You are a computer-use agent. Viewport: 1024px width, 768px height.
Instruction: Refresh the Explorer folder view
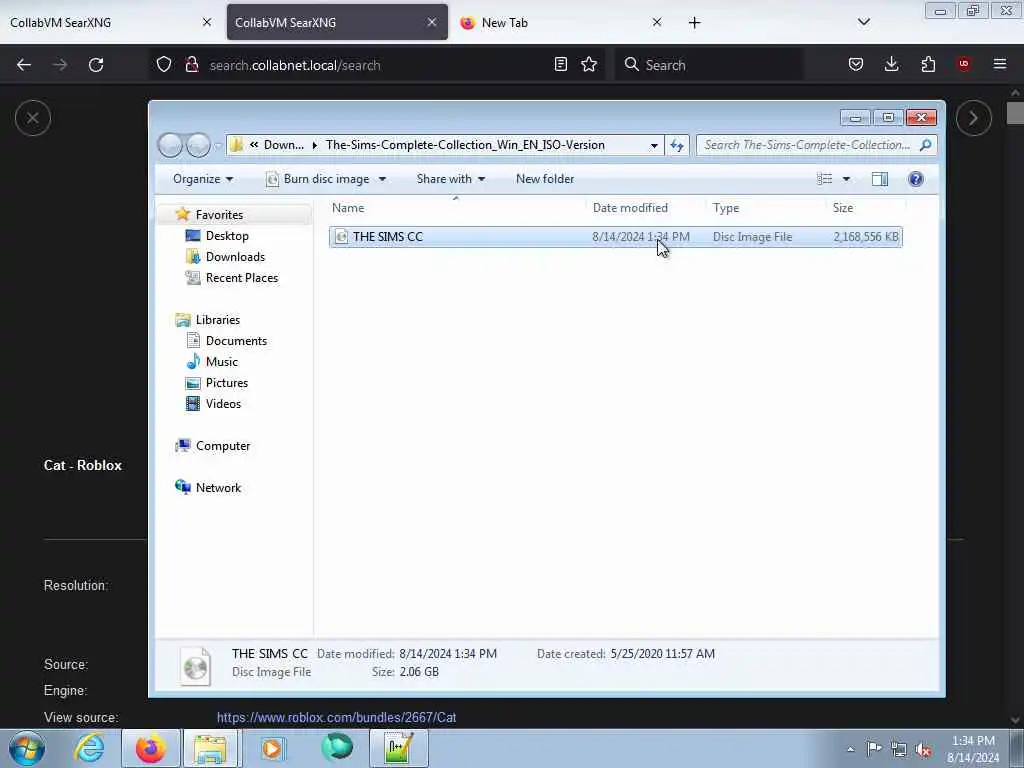(x=677, y=145)
